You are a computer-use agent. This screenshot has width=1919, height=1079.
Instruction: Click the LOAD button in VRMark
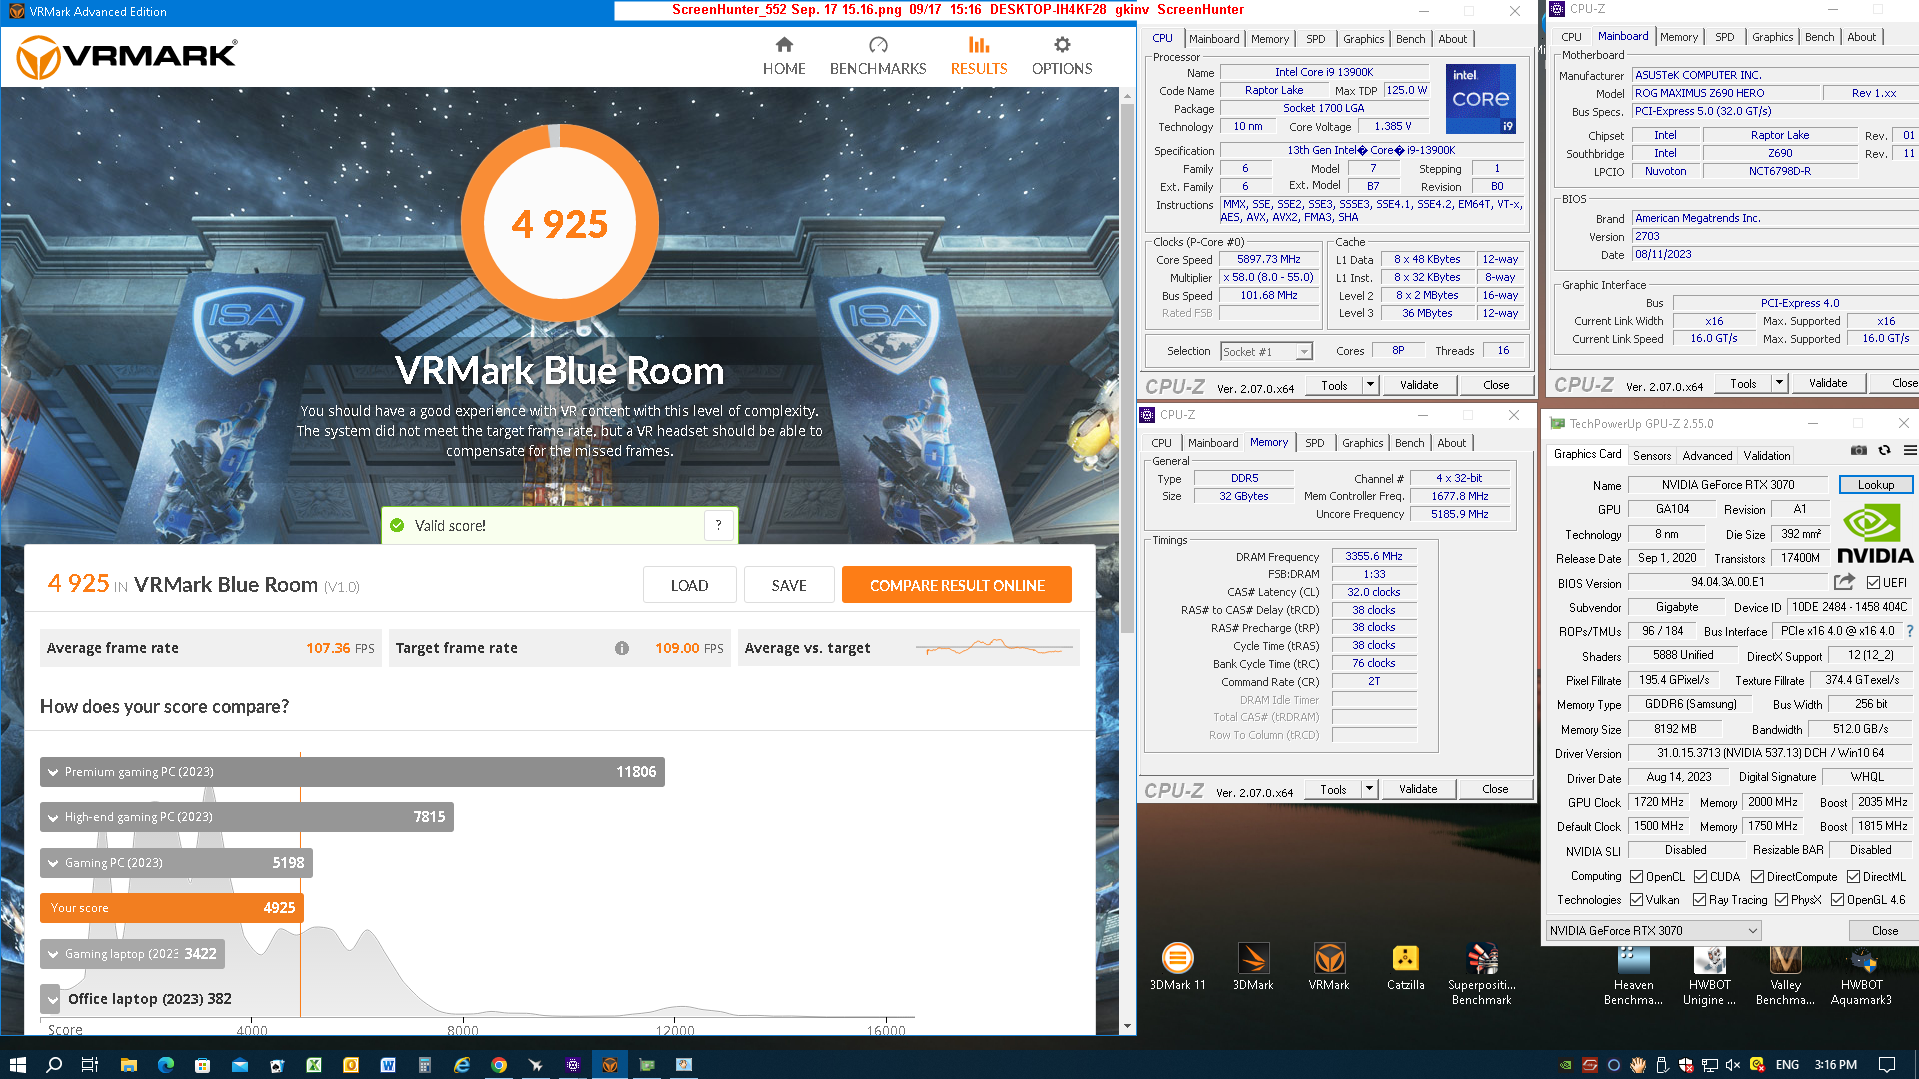[689, 585]
